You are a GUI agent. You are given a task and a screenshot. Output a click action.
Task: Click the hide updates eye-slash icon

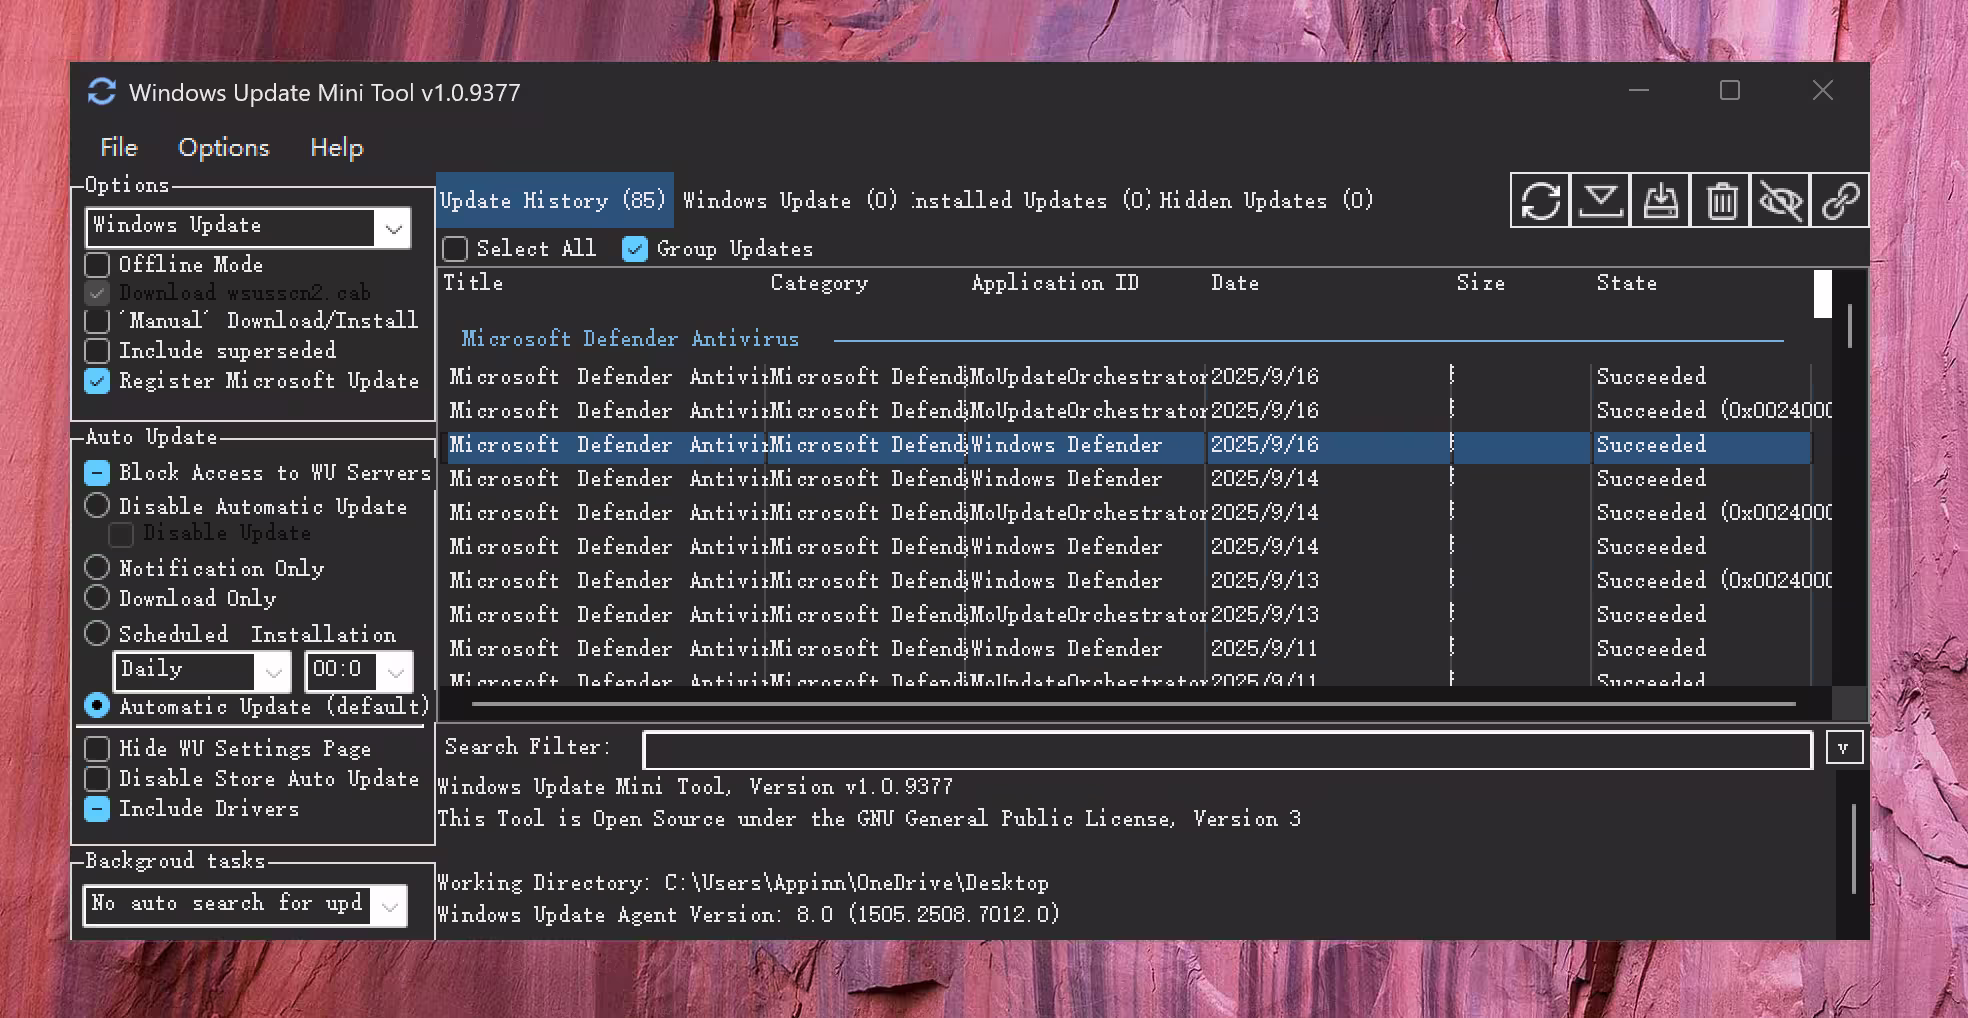click(1780, 200)
